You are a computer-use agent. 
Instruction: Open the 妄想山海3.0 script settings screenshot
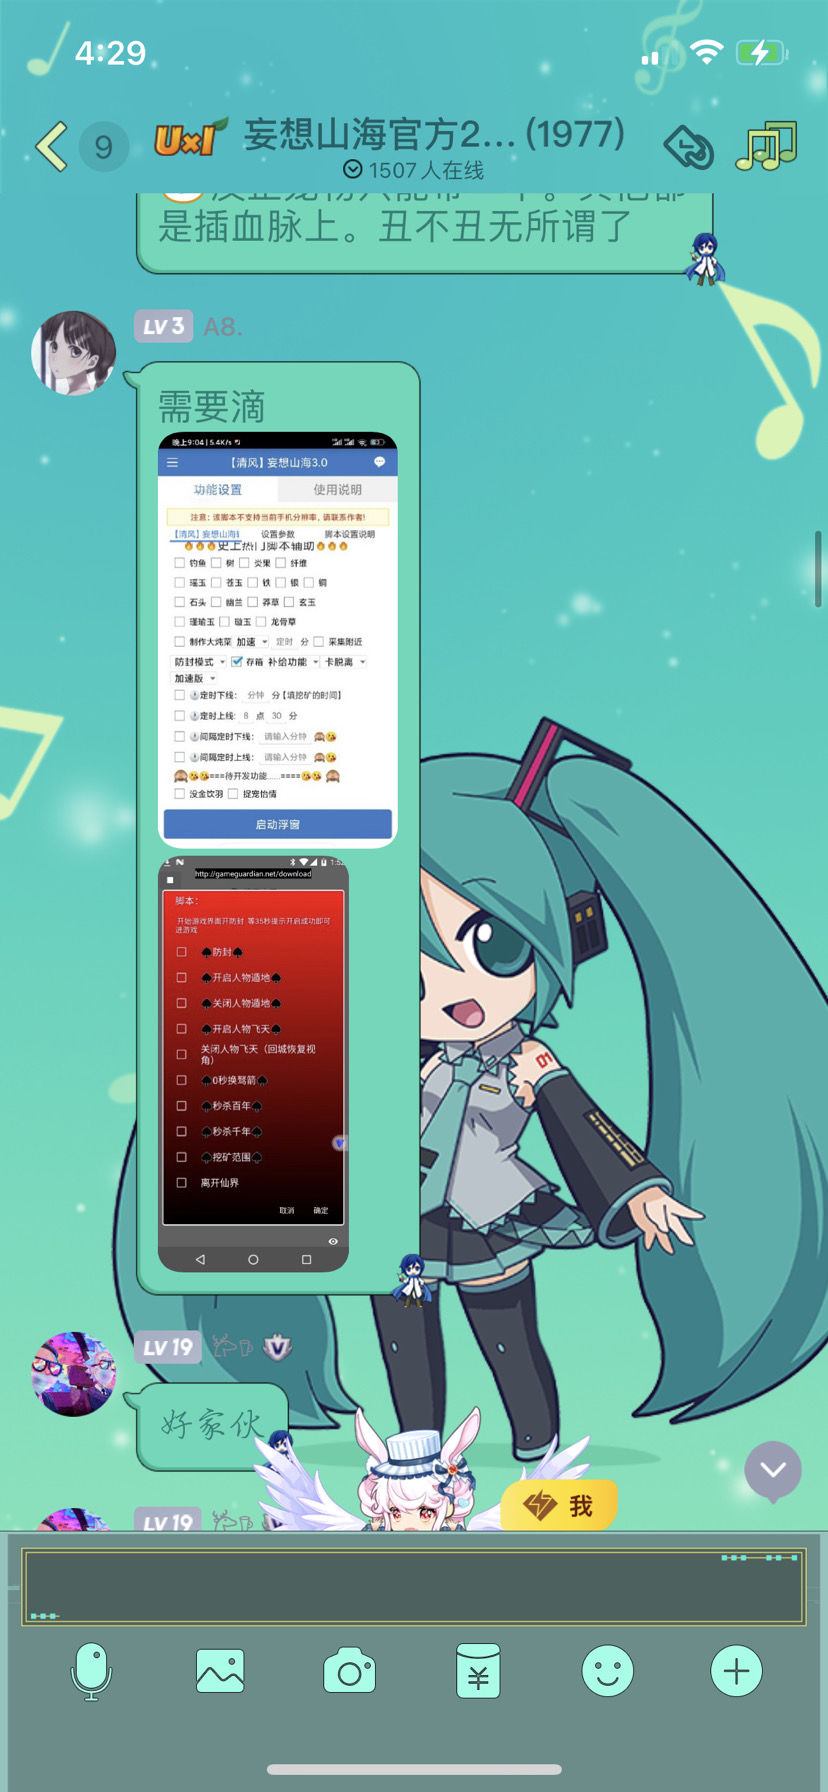[x=278, y=640]
